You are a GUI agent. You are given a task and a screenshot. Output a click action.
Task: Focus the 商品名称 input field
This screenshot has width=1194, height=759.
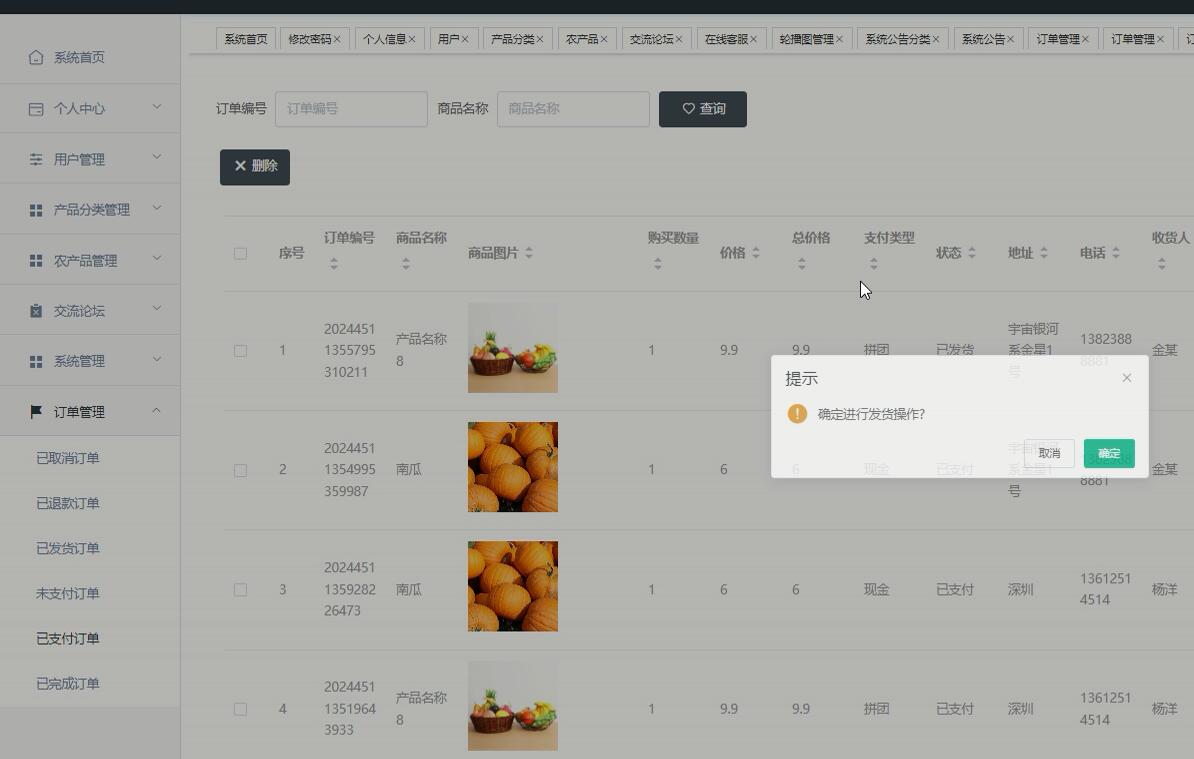coord(573,109)
